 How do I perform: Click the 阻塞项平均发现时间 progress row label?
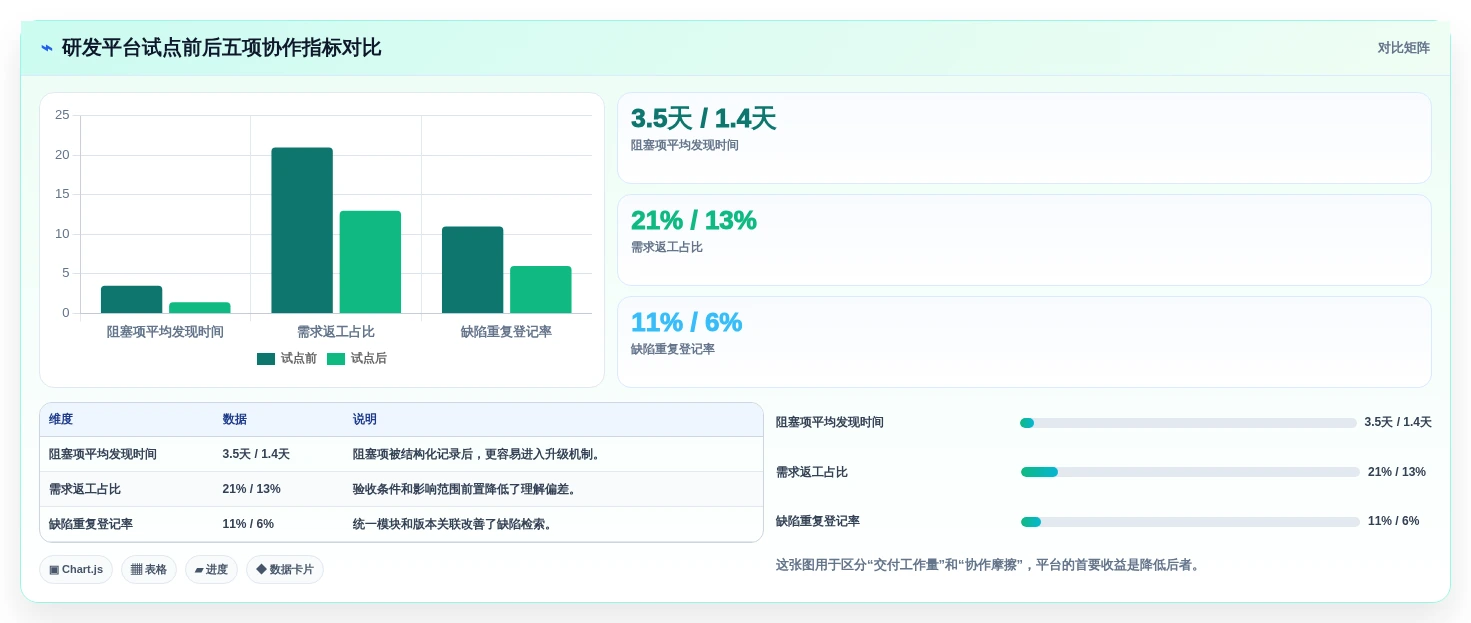[x=830, y=423]
